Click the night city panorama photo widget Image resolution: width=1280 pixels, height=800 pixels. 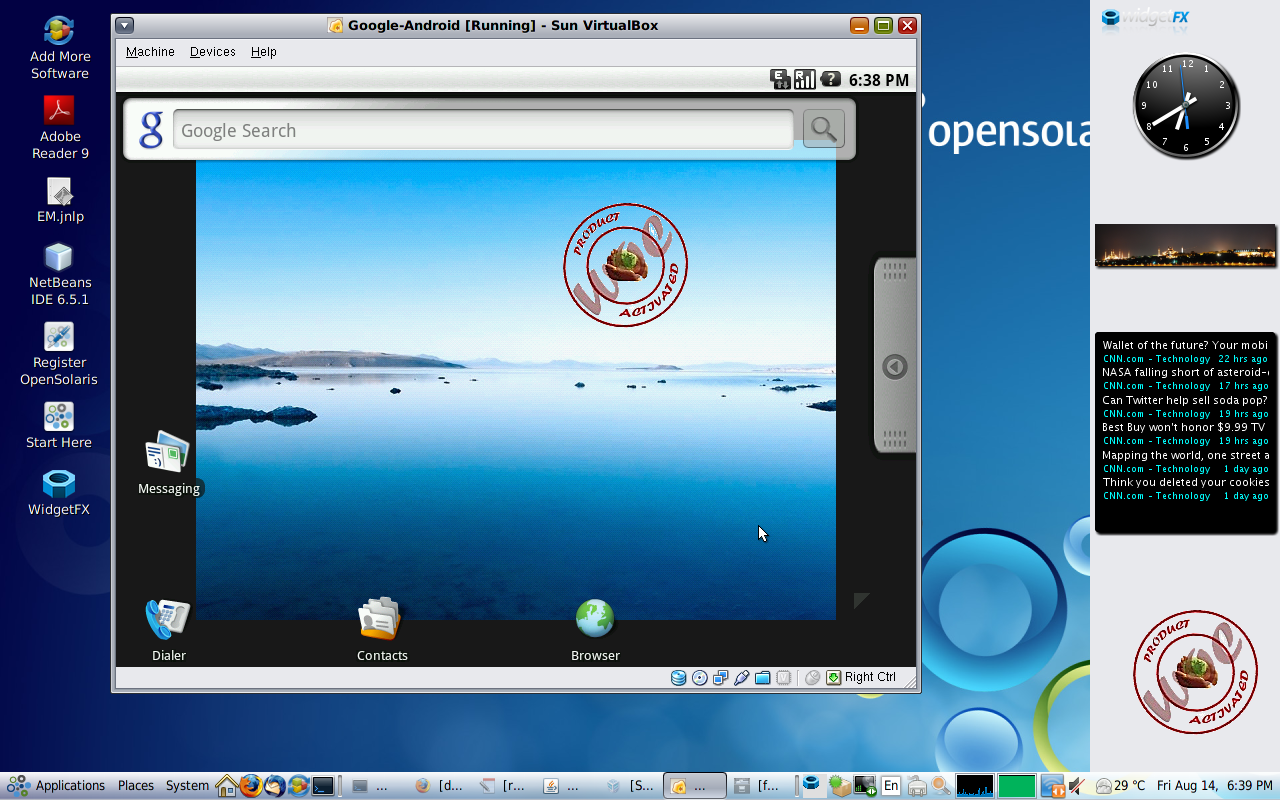click(x=1185, y=245)
